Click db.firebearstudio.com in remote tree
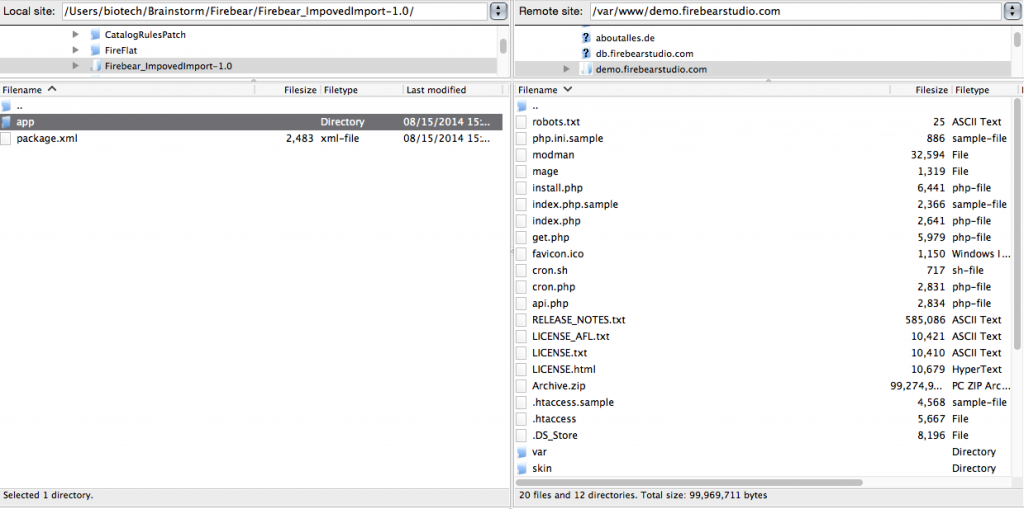 pos(644,54)
